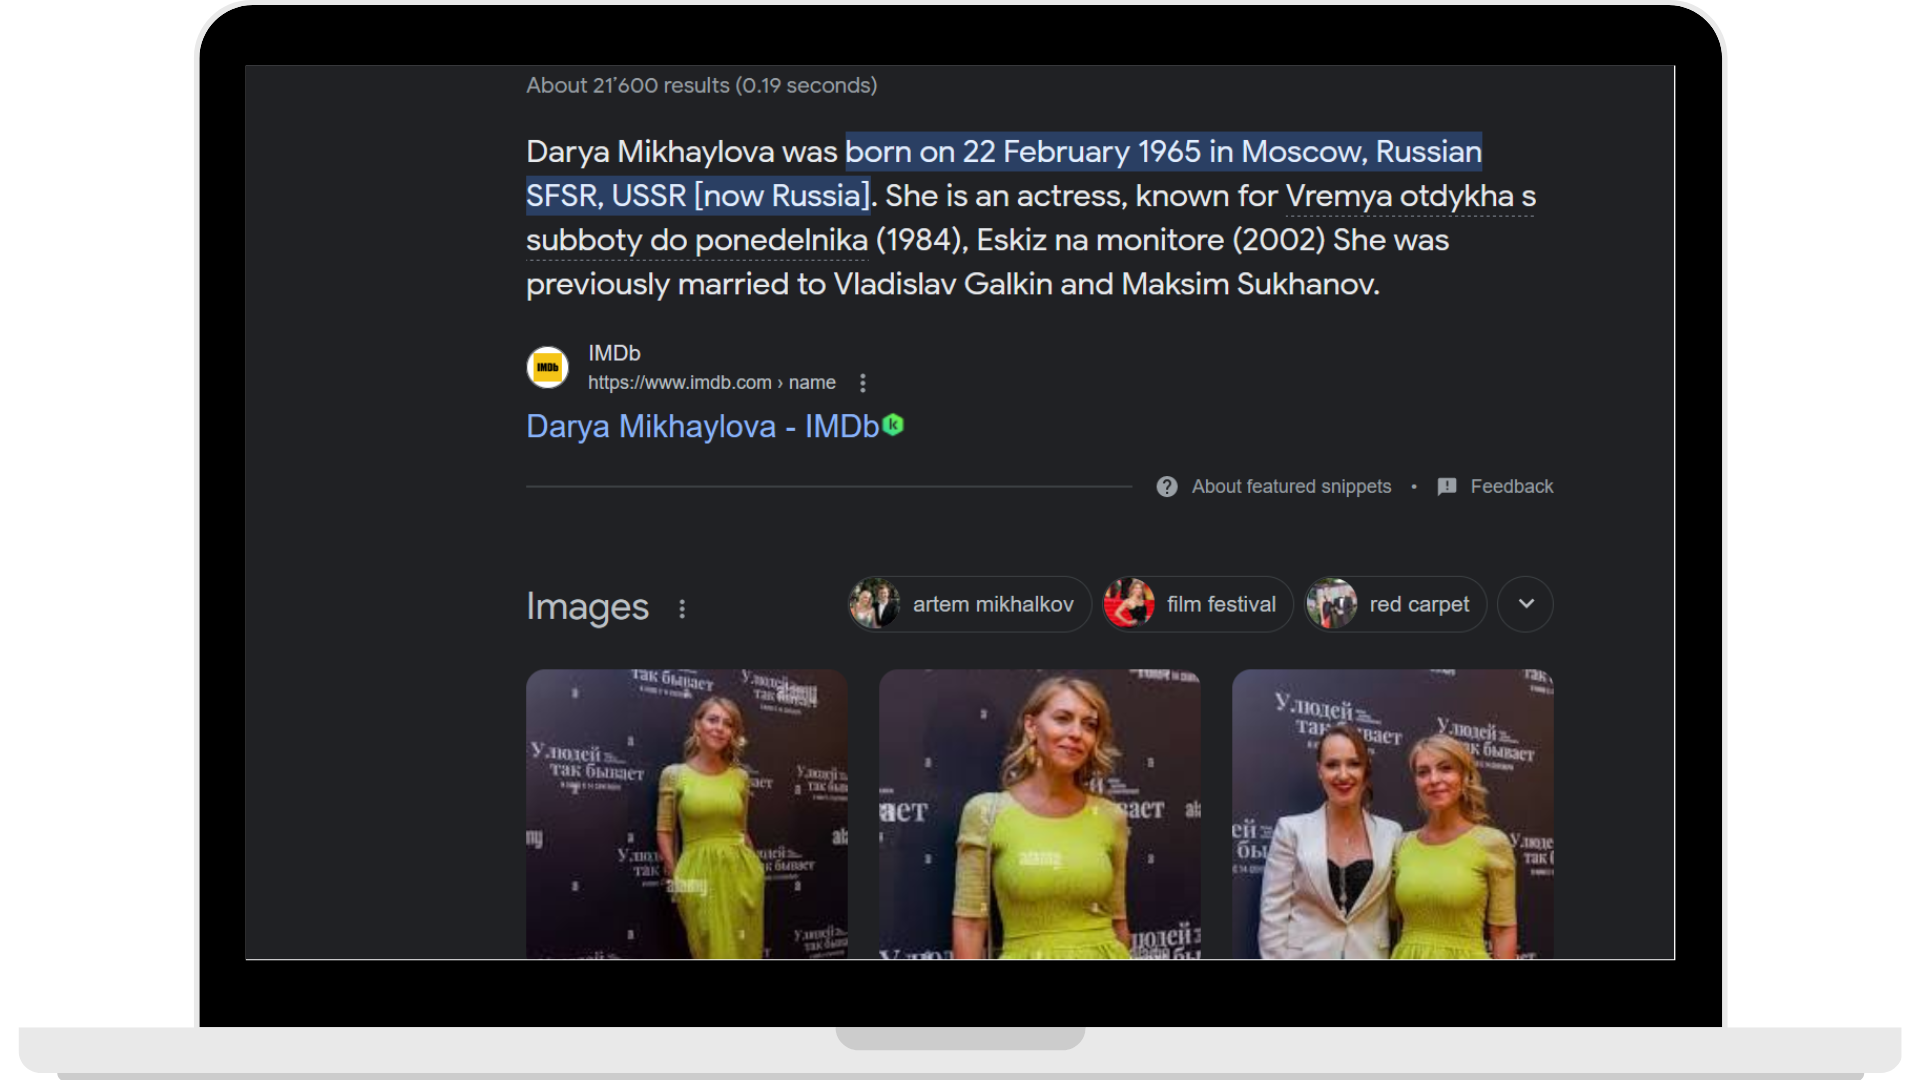Open the first image of the woman standing in the green dress
The width and height of the screenshot is (1920, 1080).
[x=687, y=814]
